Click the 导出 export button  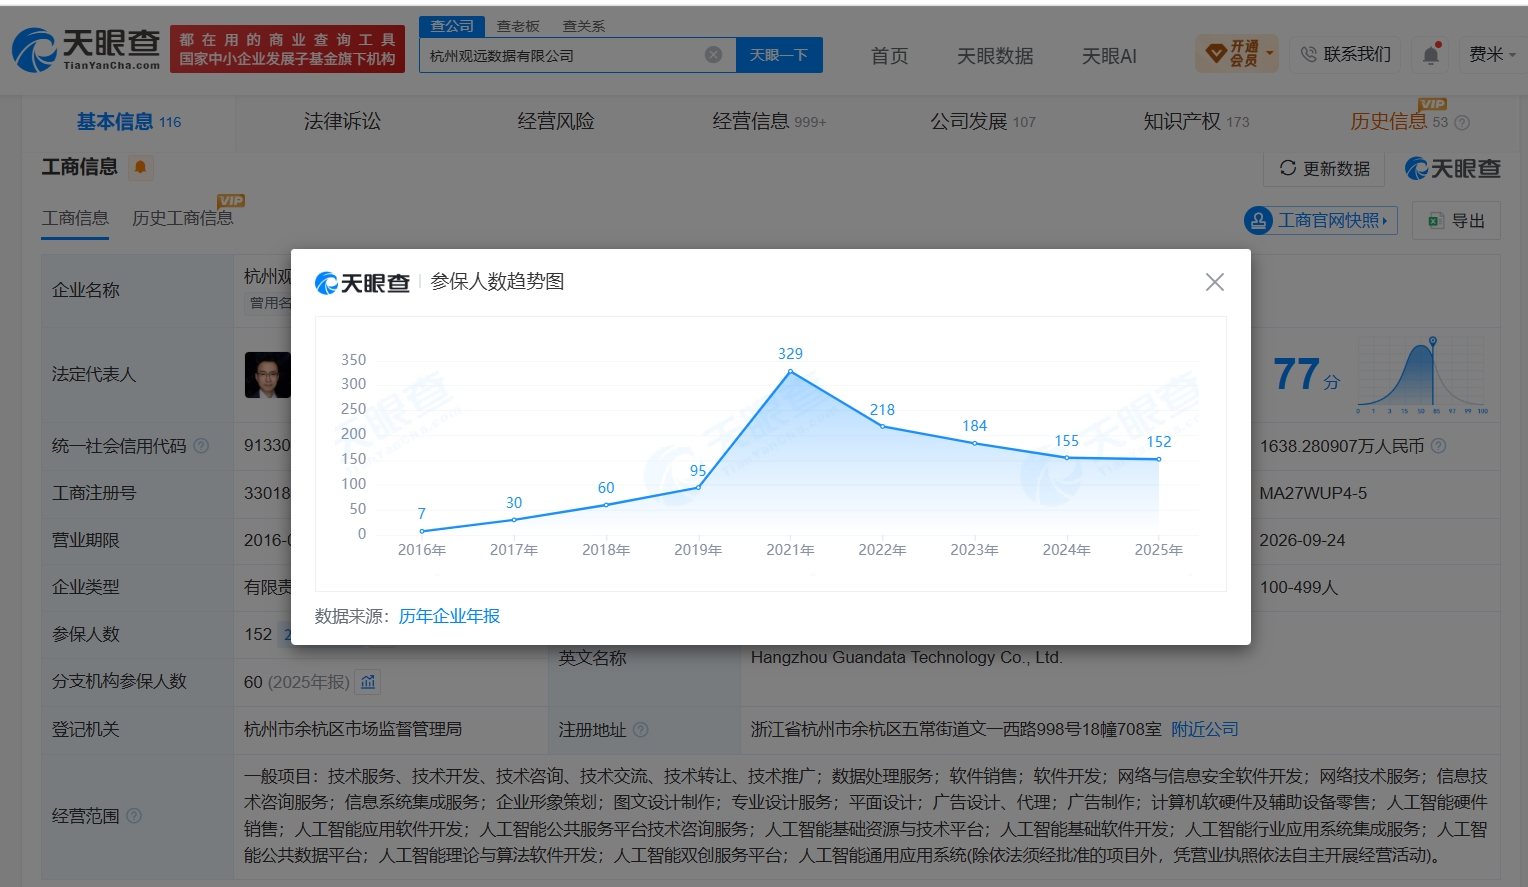click(x=1456, y=221)
